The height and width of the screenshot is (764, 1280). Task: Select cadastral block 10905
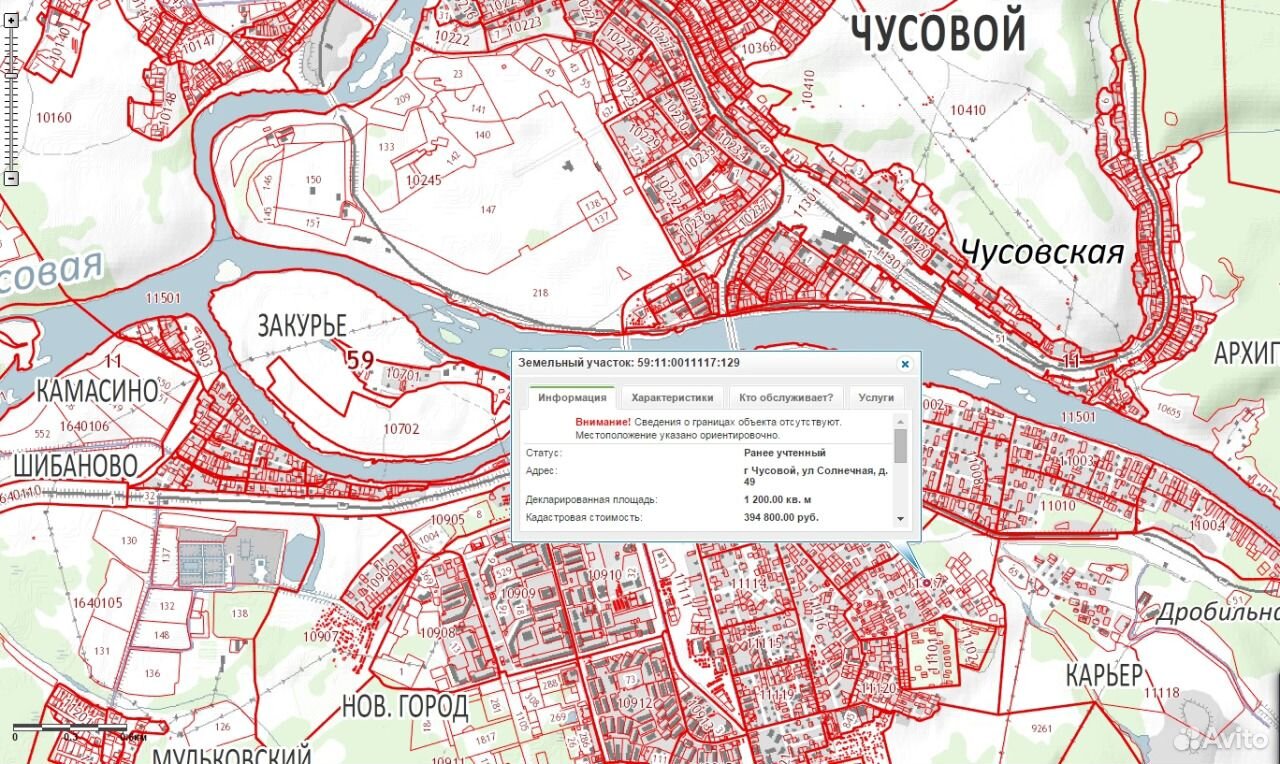click(x=447, y=519)
